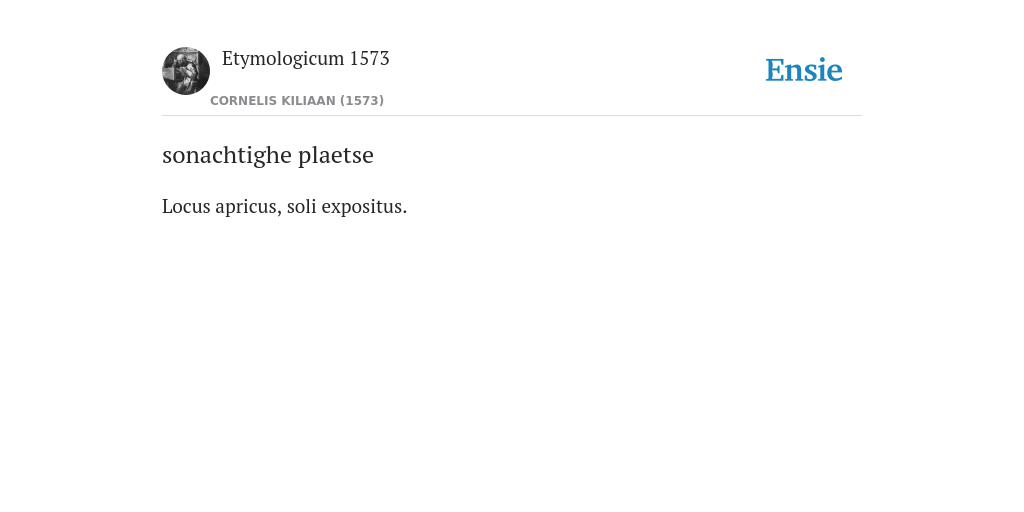Click the heading sonachtighe plaetse

(x=268, y=155)
